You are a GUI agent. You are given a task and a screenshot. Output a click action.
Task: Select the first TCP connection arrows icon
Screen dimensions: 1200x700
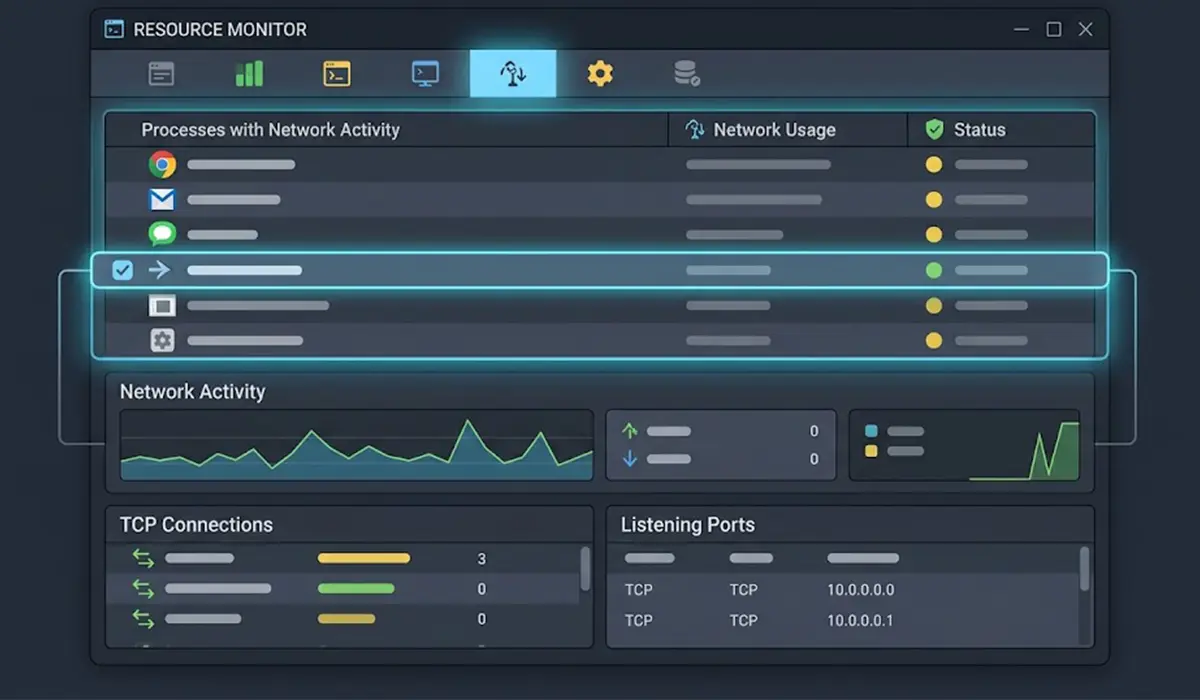[143, 559]
